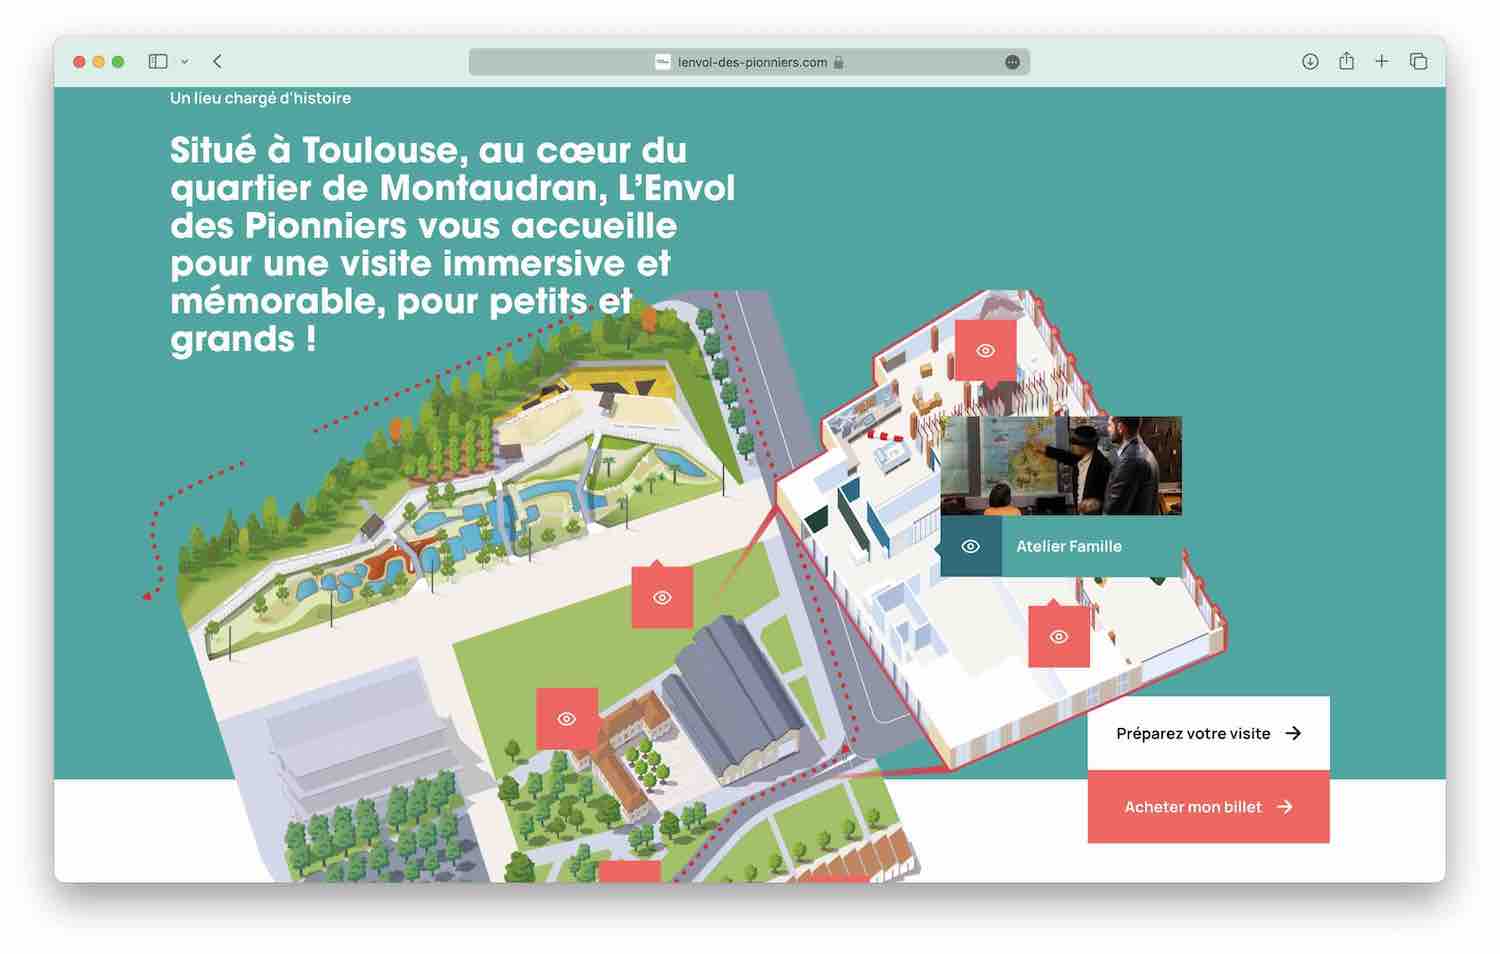
Task: Click the back navigation arrow in Safari
Action: click(x=215, y=61)
